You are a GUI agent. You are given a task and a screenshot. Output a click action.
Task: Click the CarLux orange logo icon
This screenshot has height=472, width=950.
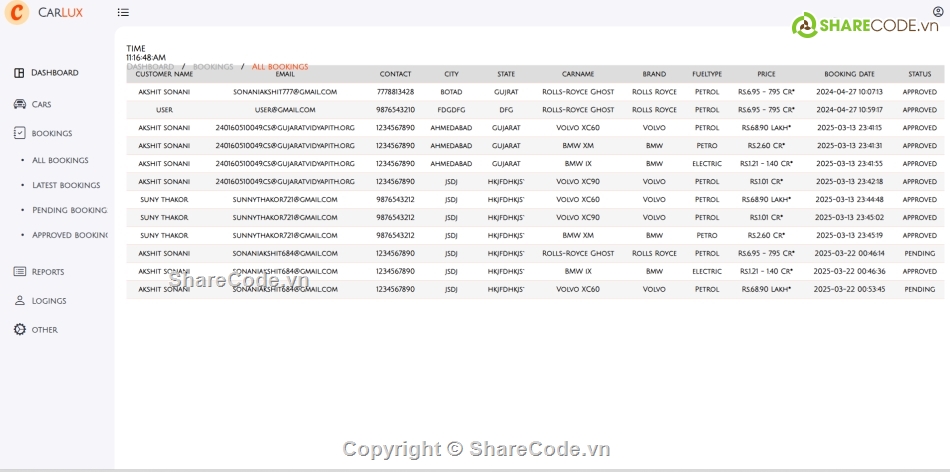tap(17, 12)
